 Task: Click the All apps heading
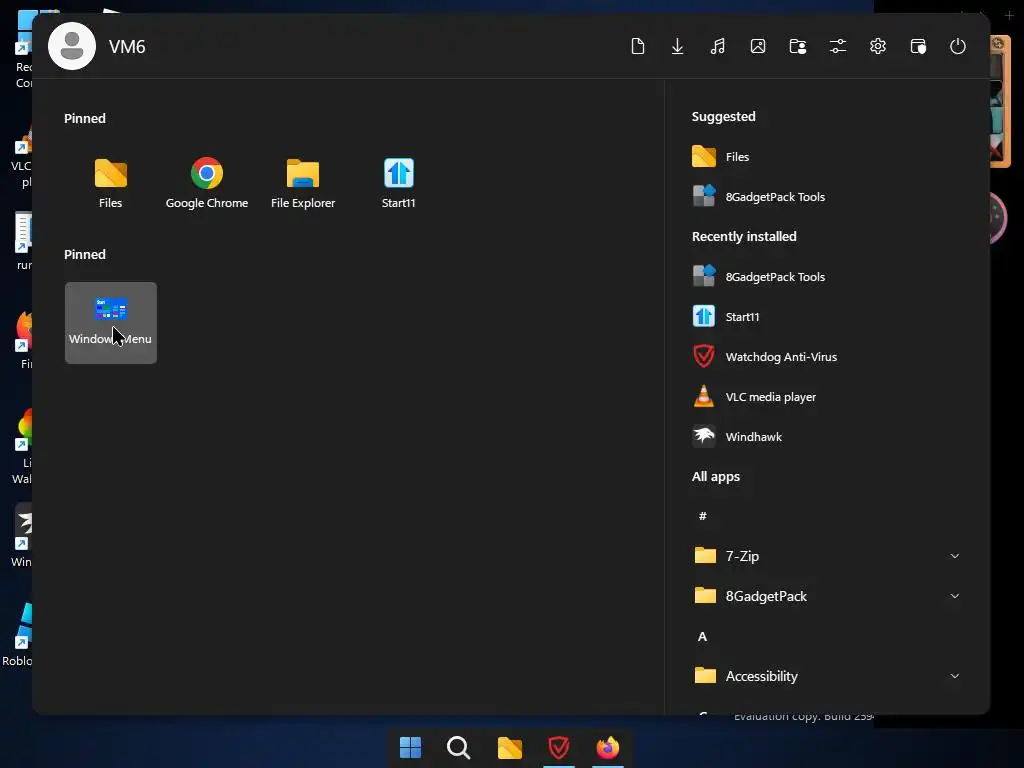(716, 476)
